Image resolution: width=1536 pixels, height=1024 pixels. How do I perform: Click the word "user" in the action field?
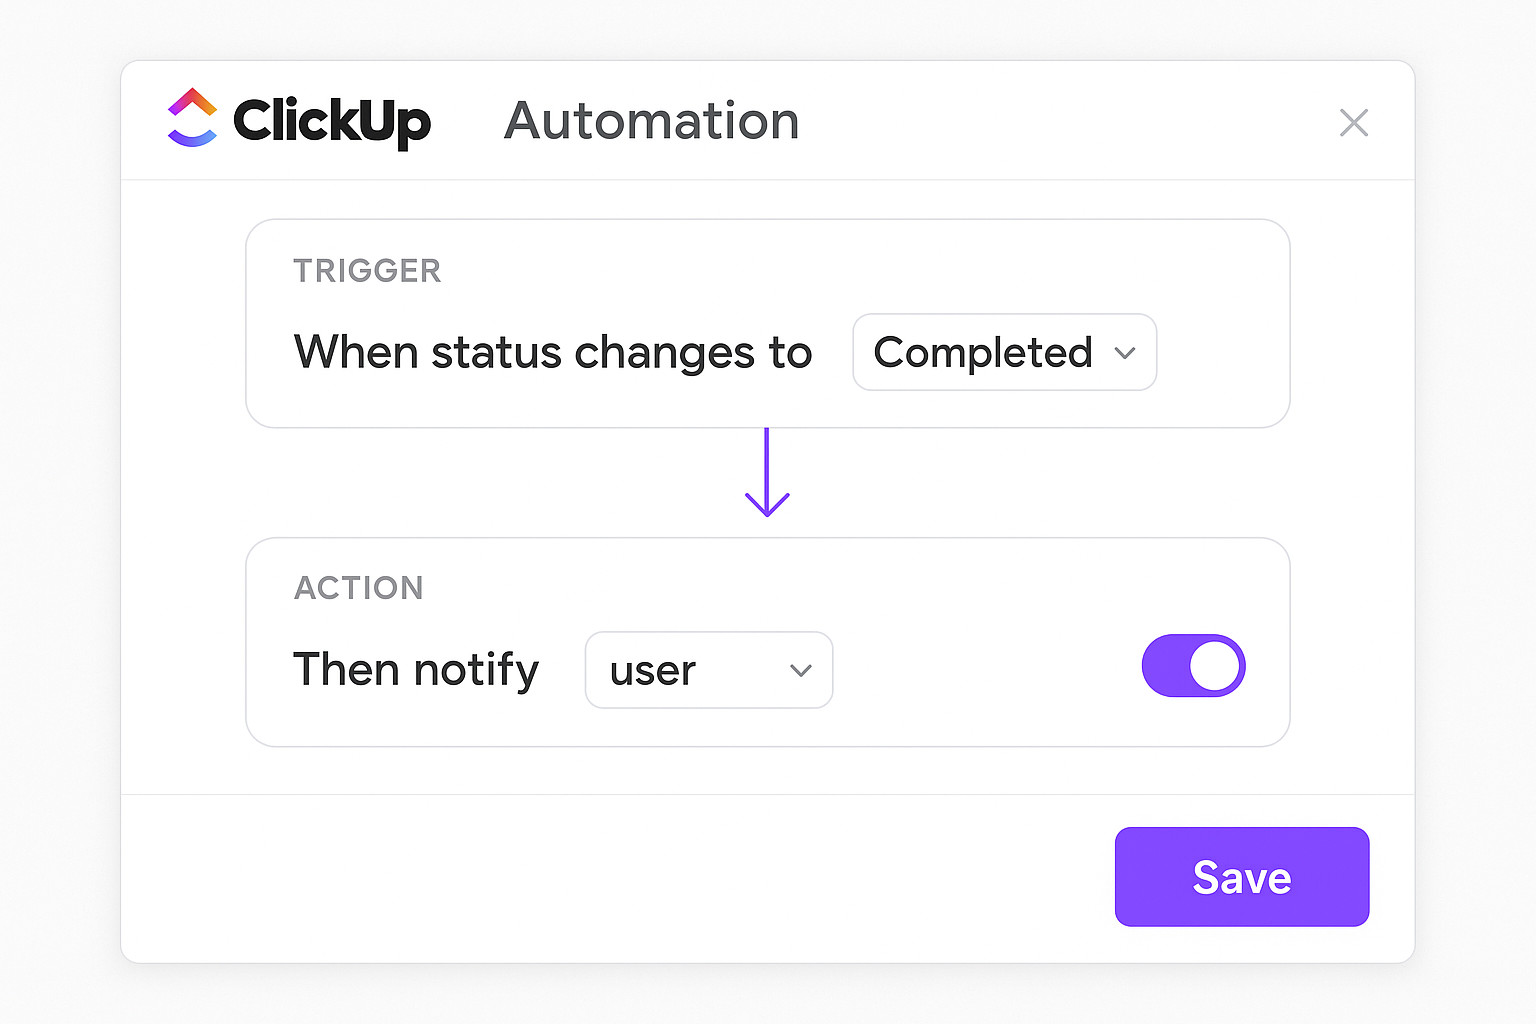(652, 671)
